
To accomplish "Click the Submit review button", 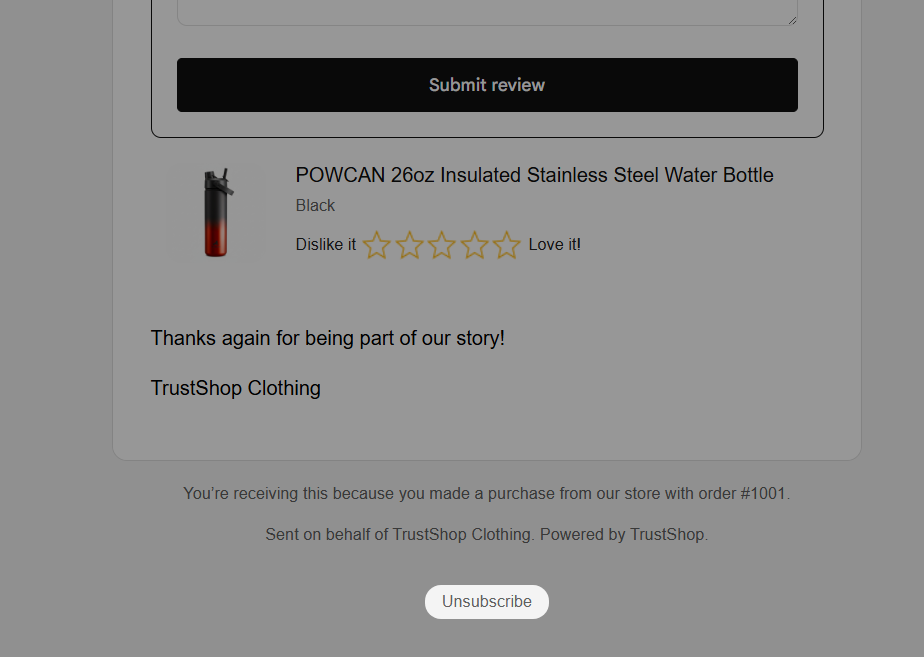I will [487, 85].
